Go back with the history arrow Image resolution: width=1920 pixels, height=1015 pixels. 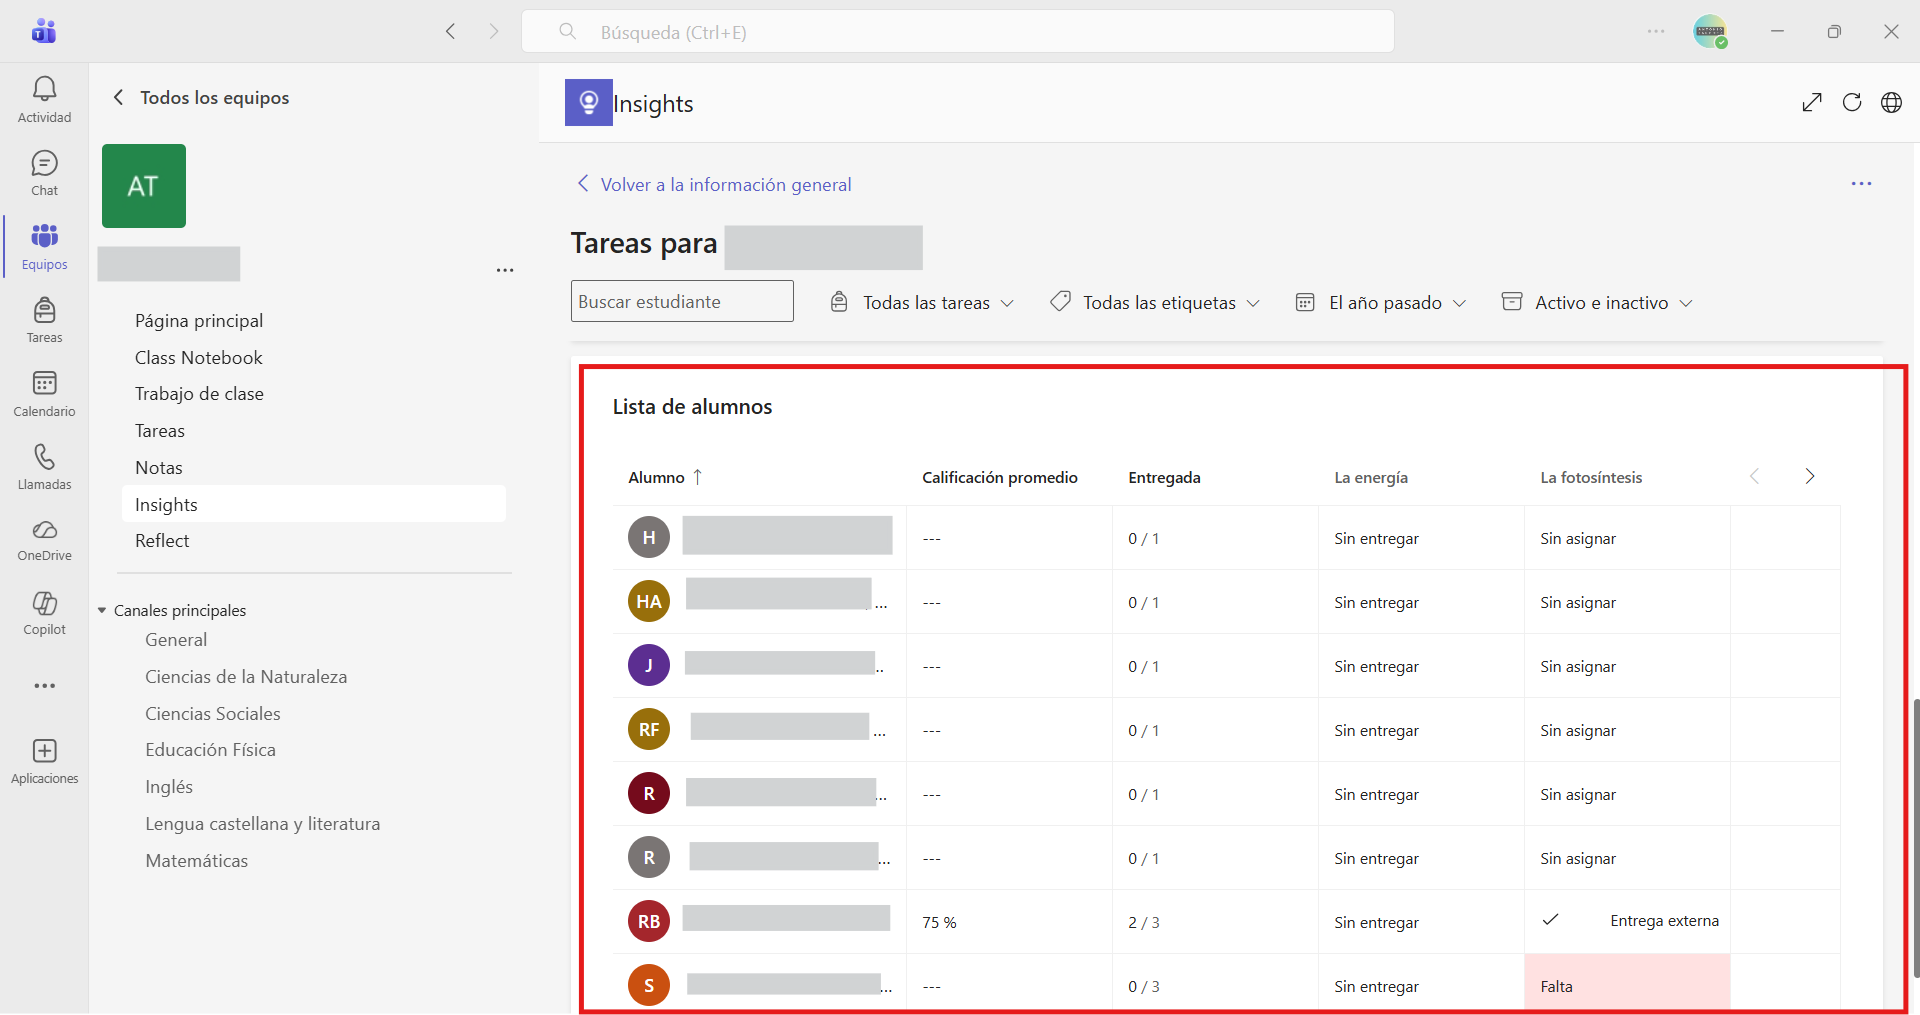(451, 31)
